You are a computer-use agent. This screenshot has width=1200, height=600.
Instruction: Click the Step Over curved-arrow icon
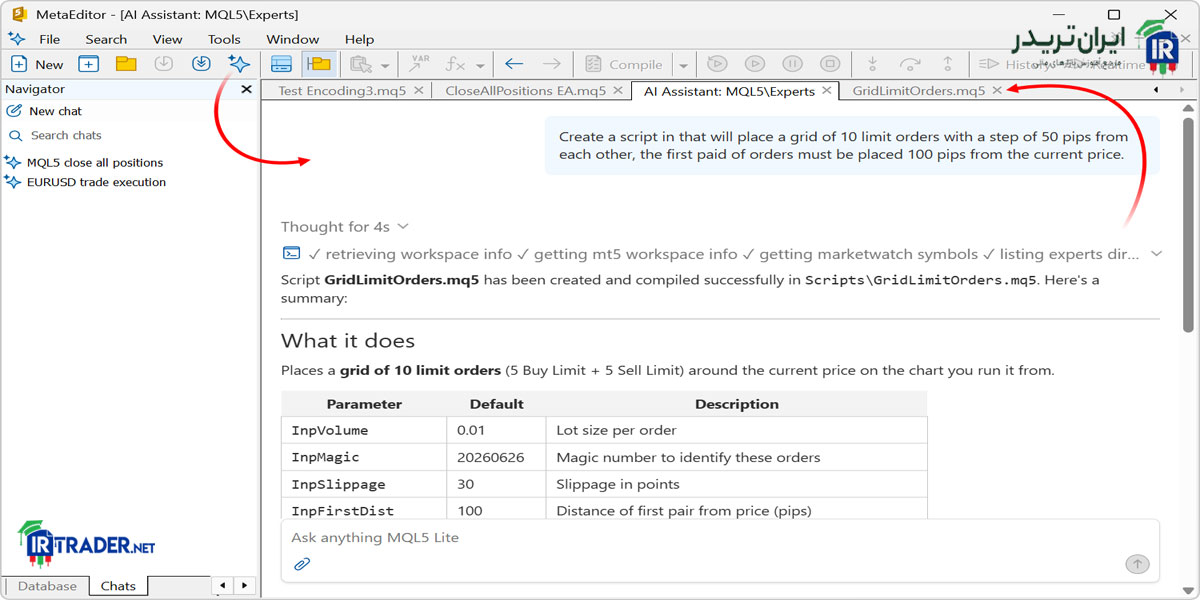tap(909, 64)
